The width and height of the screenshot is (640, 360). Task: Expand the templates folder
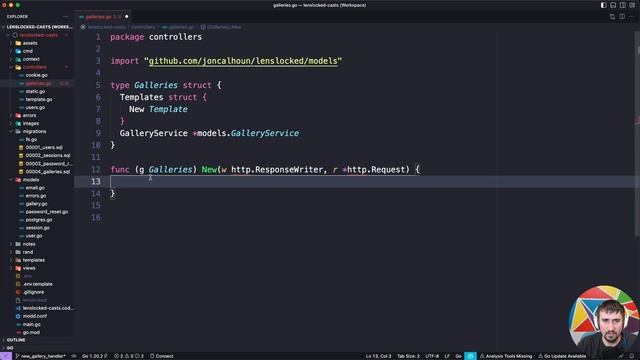[33, 260]
